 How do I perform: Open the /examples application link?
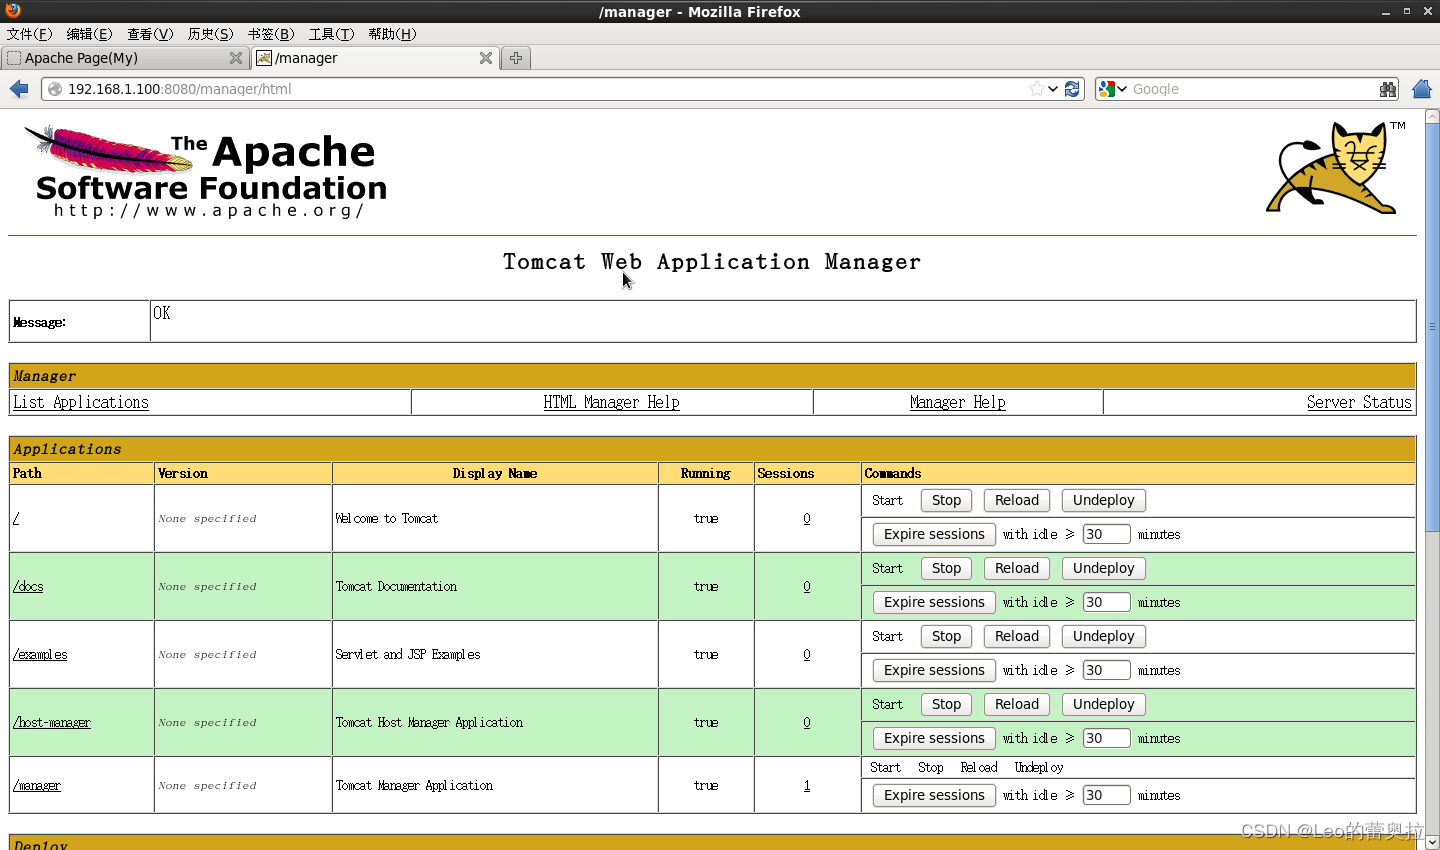40,654
